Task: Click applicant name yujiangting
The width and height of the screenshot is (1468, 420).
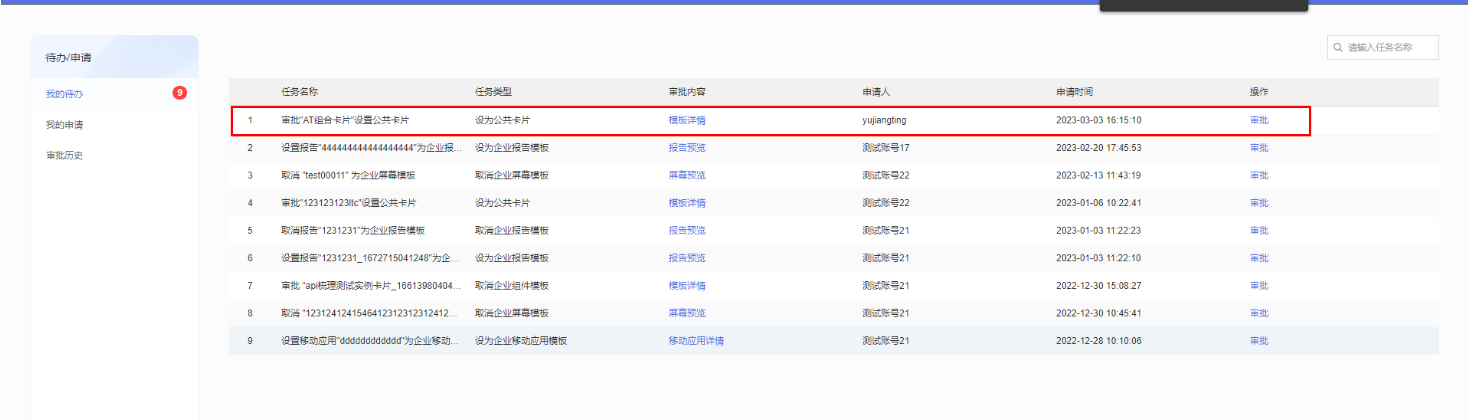Action: tap(884, 120)
